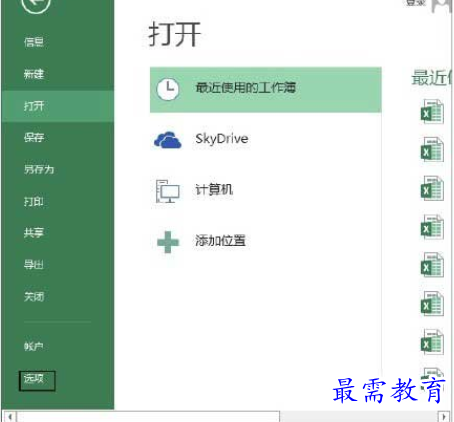454x422 pixels.
Task: Click the SkyDrive cloud icon
Action: [x=168, y=140]
